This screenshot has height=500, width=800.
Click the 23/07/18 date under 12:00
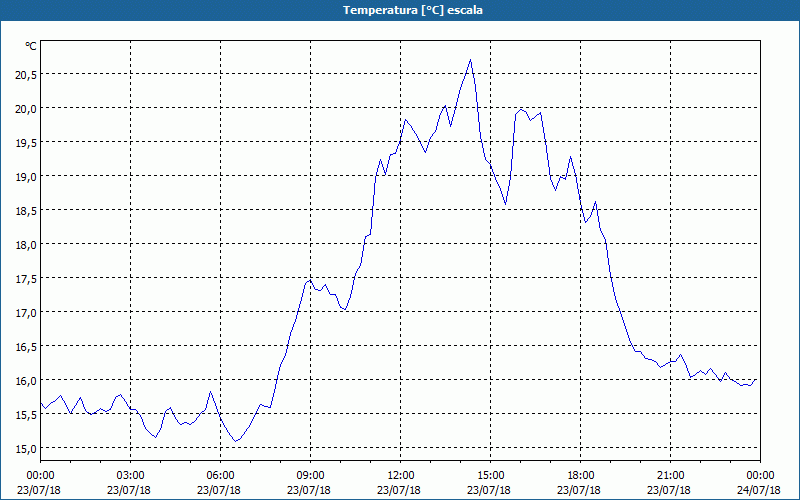coord(399,490)
